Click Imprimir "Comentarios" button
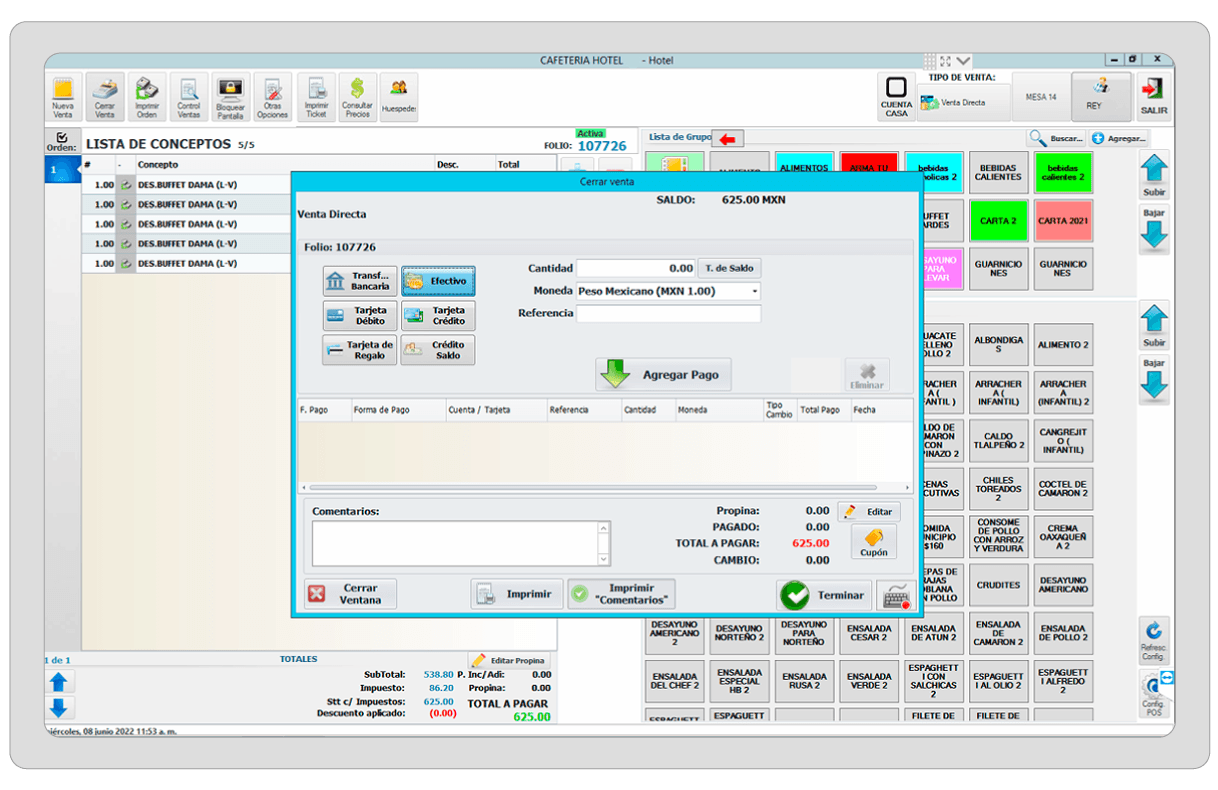1218x790 pixels. 622,594
